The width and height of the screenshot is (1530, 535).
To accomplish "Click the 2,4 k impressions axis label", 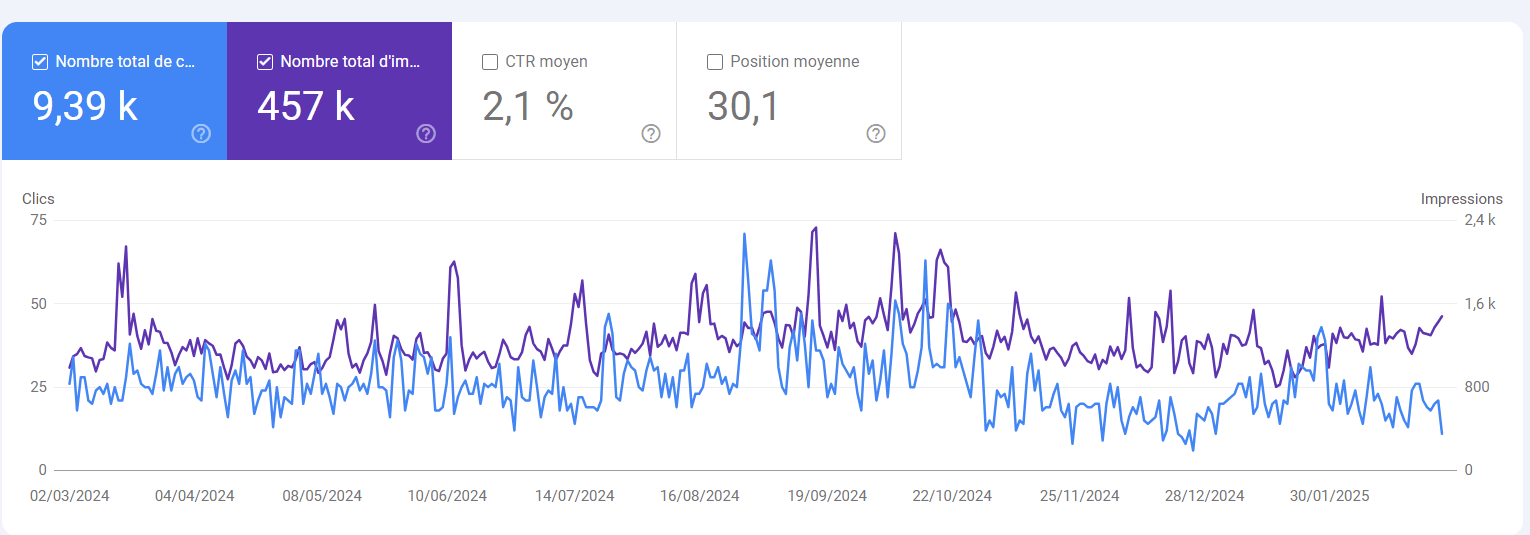I will (1480, 220).
